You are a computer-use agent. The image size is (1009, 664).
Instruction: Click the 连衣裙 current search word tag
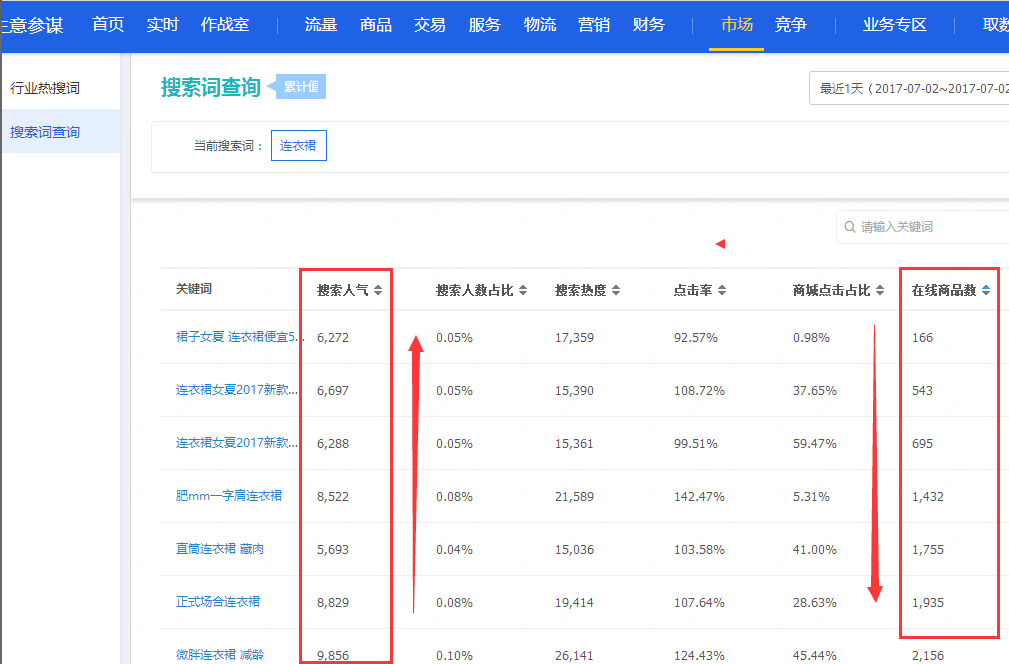tap(298, 146)
